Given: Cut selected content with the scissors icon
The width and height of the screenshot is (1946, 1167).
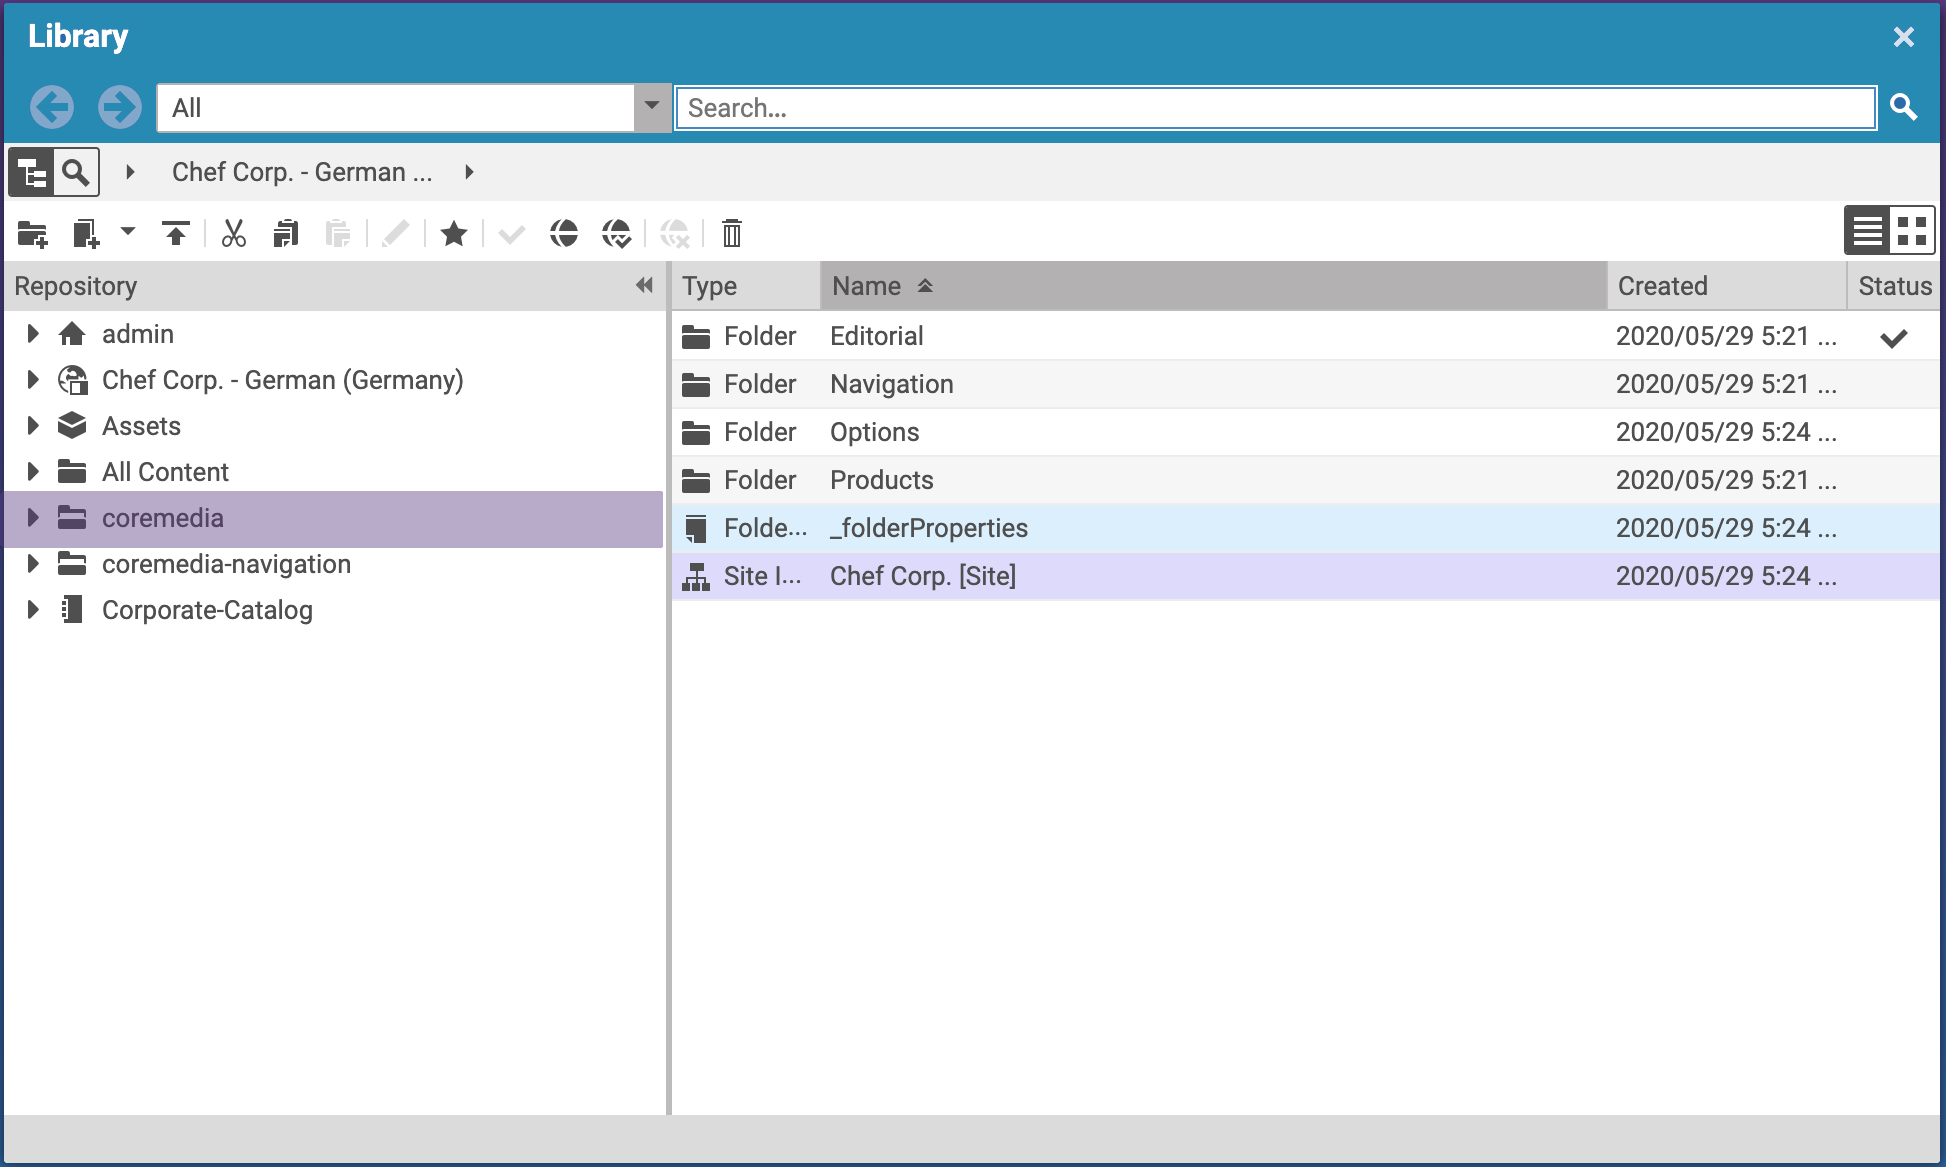Looking at the screenshot, I should [233, 233].
